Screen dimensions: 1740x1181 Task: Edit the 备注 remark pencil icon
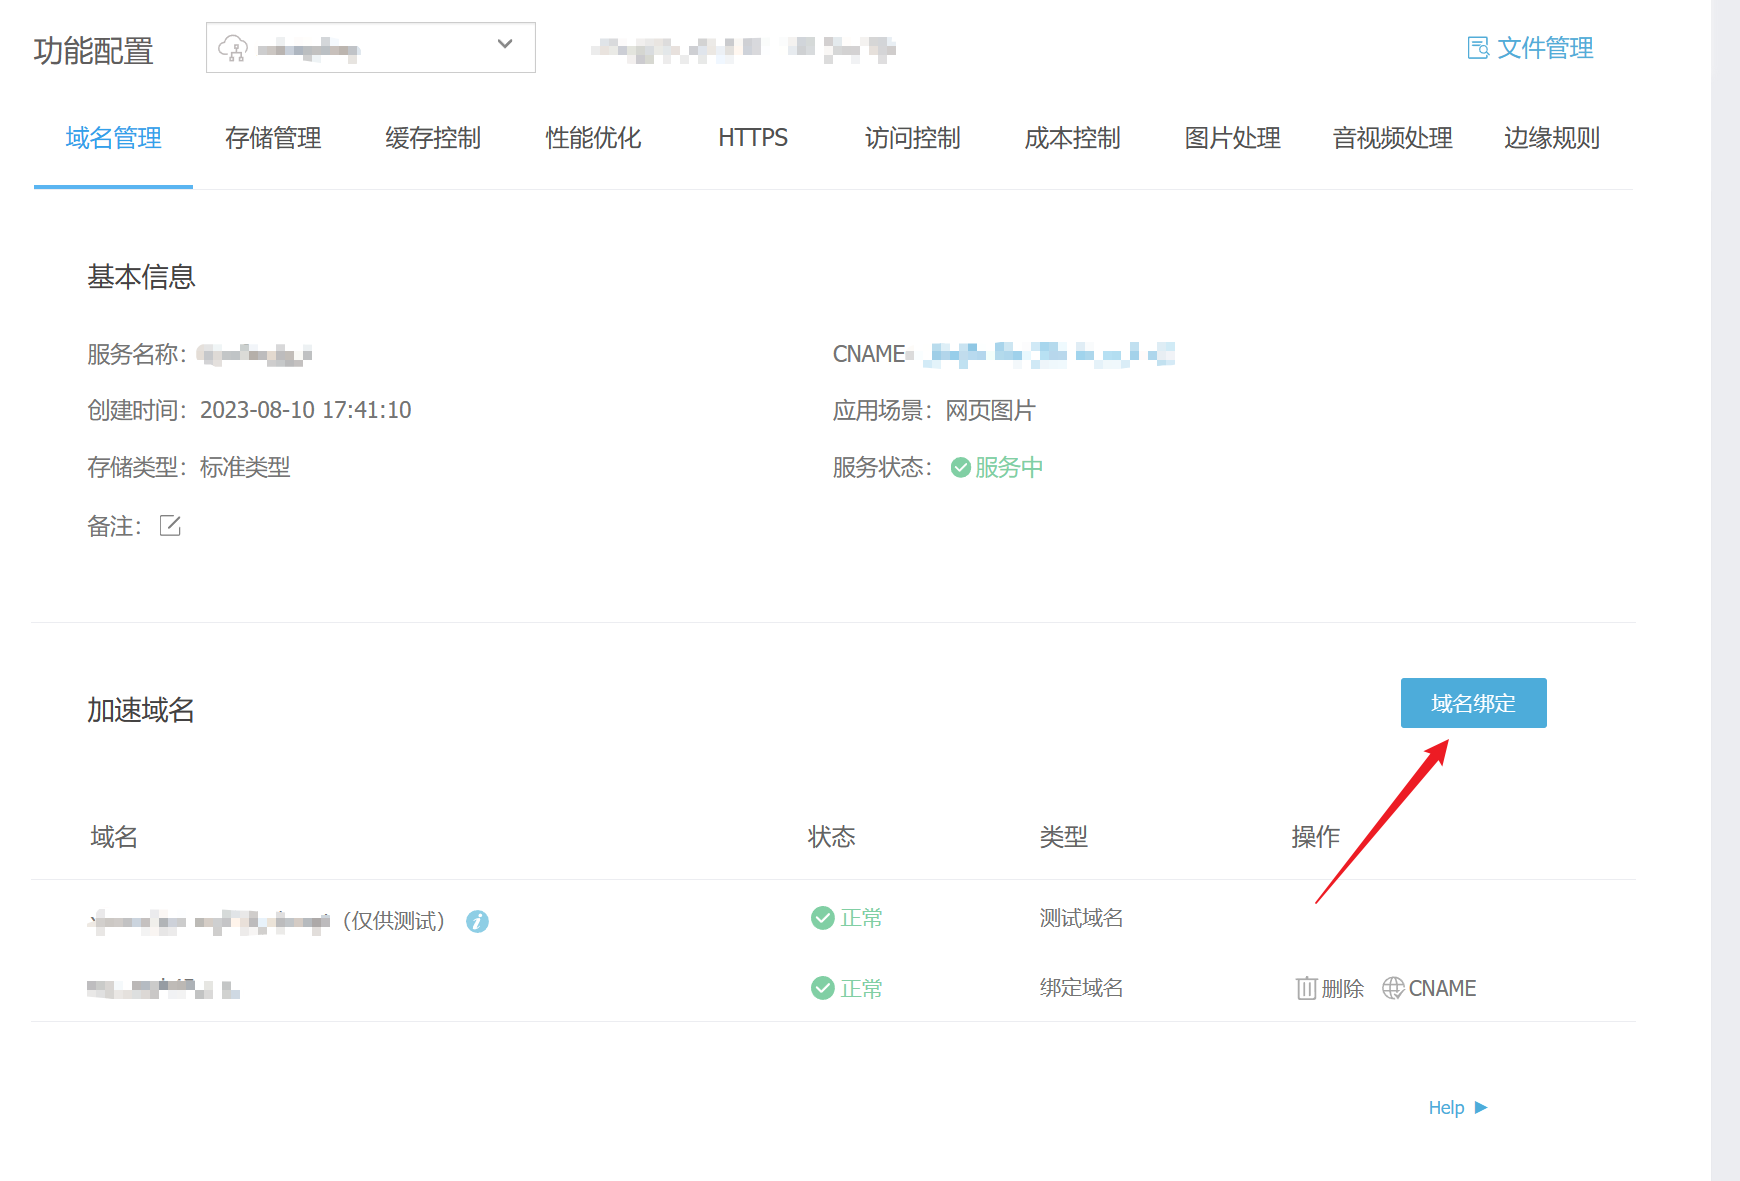pos(170,525)
